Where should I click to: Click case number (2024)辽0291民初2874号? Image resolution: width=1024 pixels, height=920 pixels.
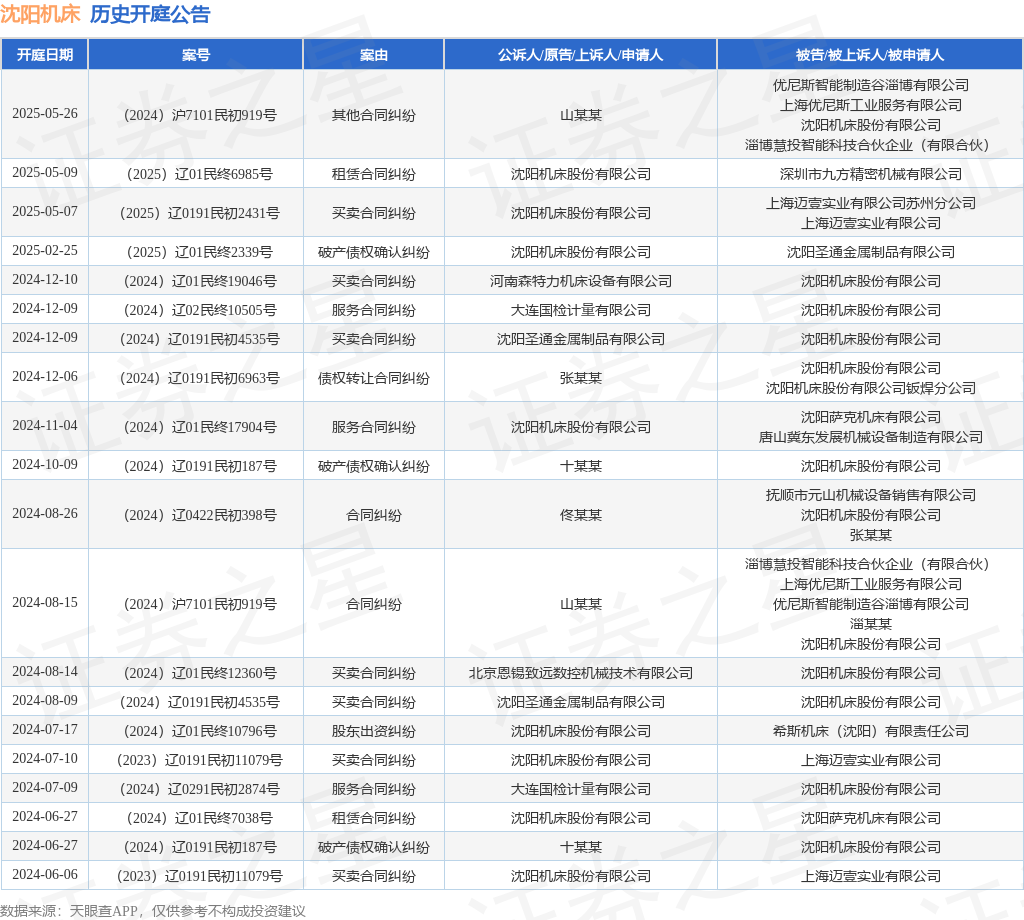coord(199,789)
